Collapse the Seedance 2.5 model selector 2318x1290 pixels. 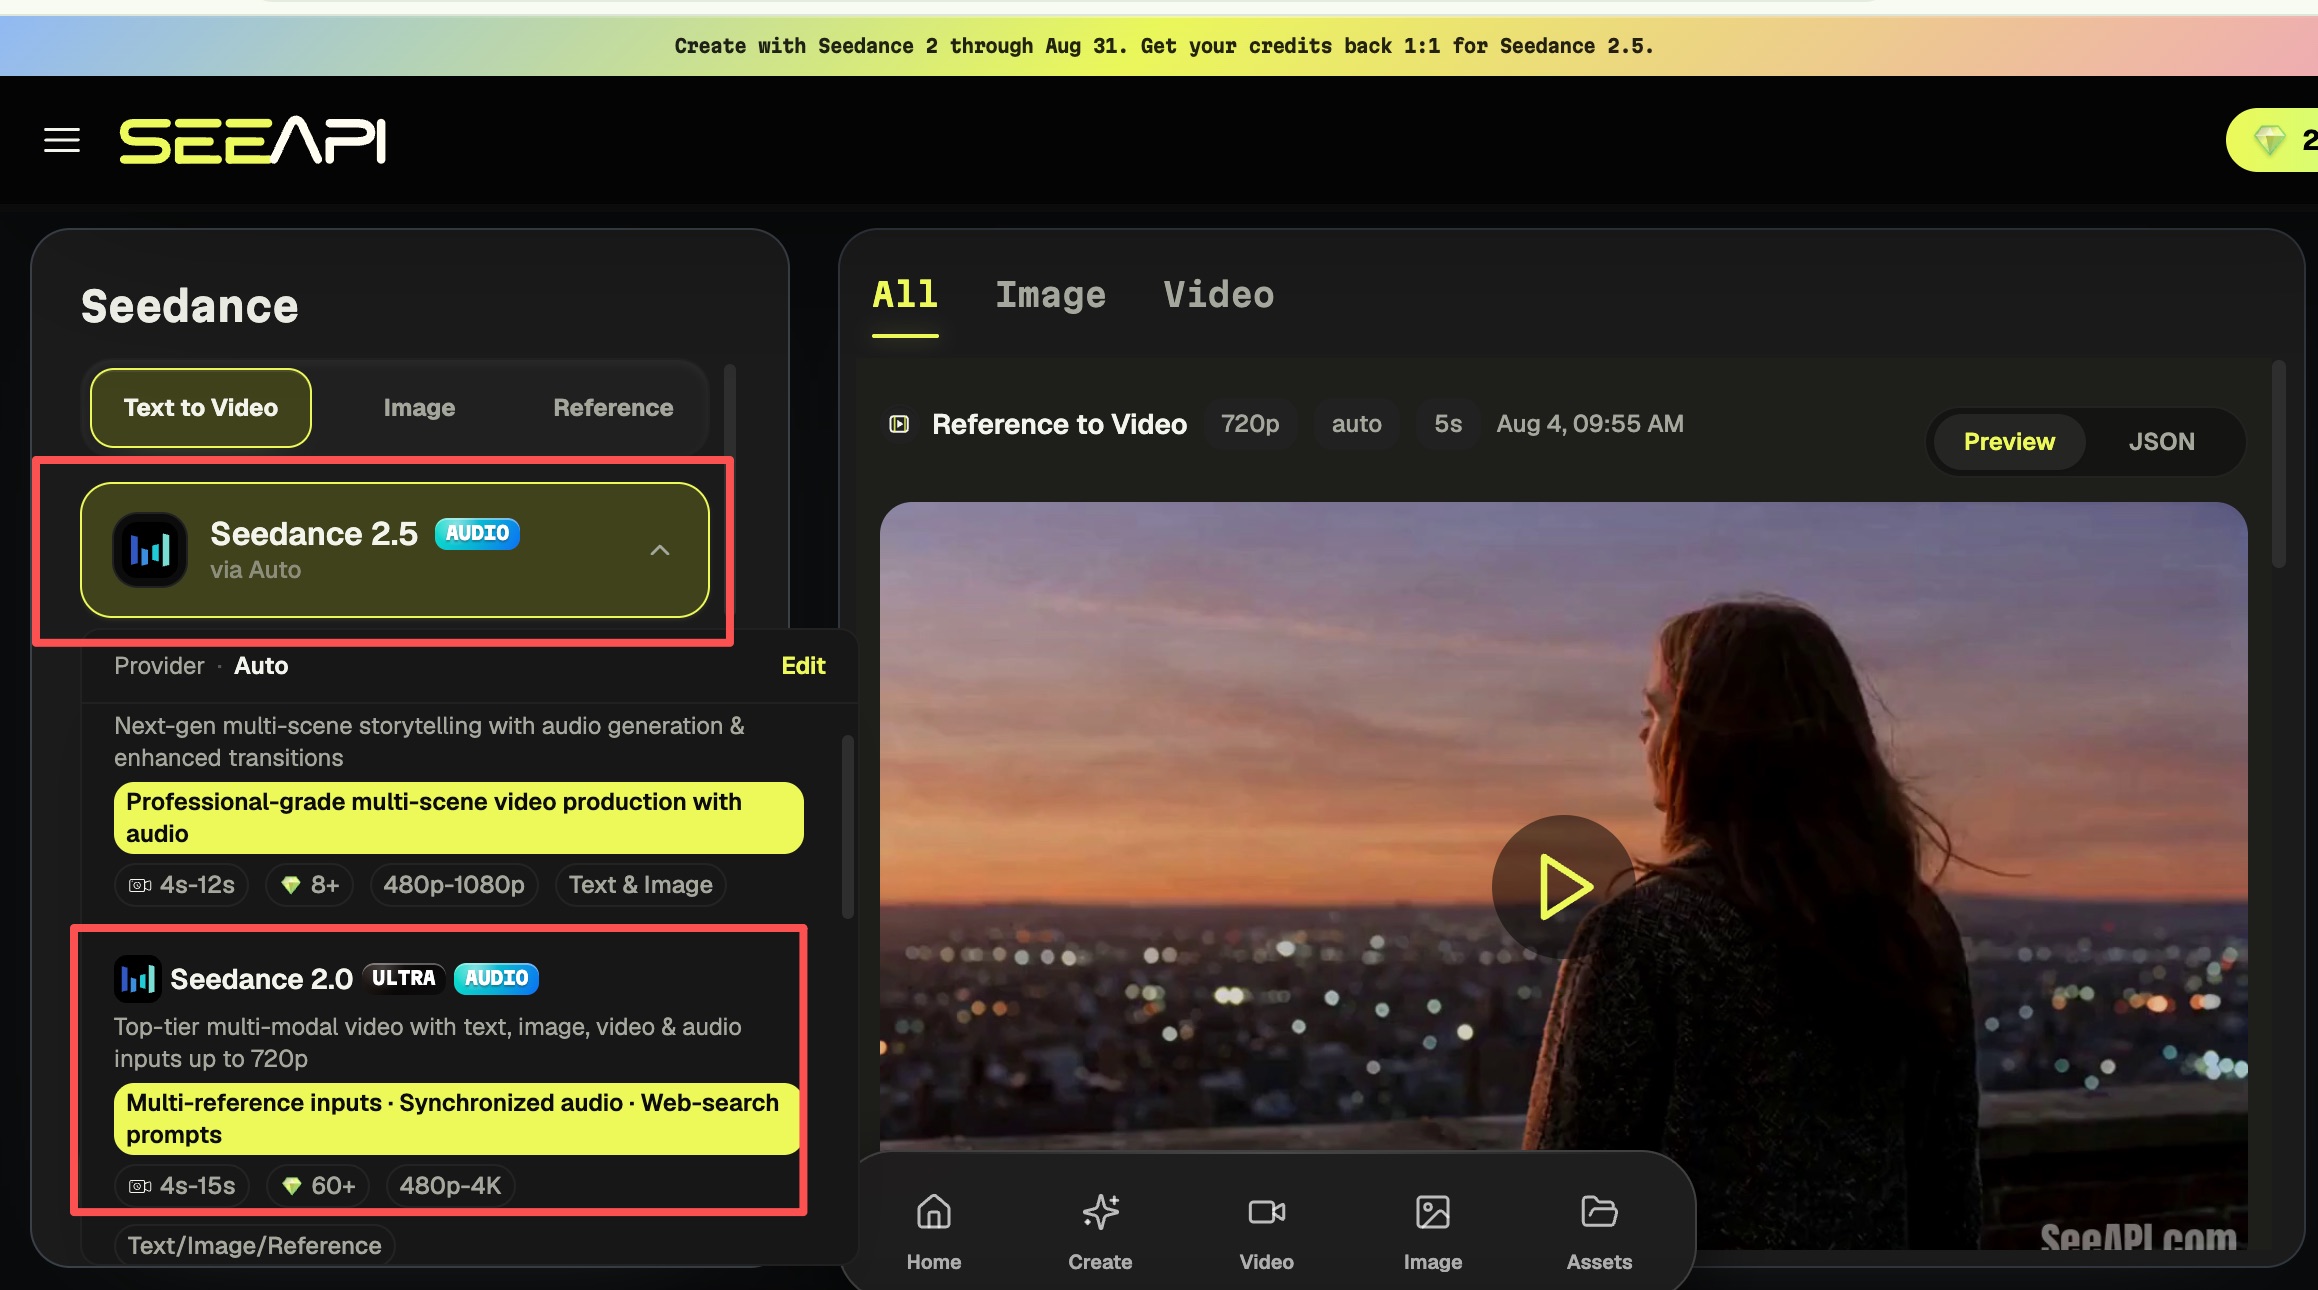tap(660, 550)
